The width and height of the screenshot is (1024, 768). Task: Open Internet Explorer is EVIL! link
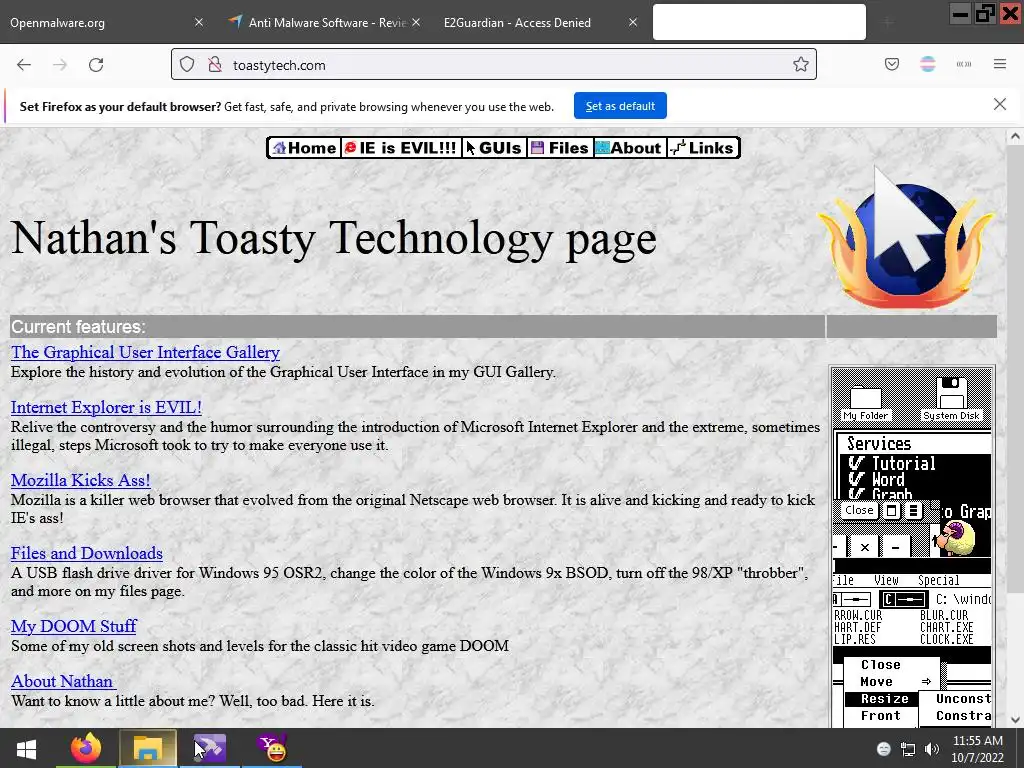pyautogui.click(x=106, y=408)
